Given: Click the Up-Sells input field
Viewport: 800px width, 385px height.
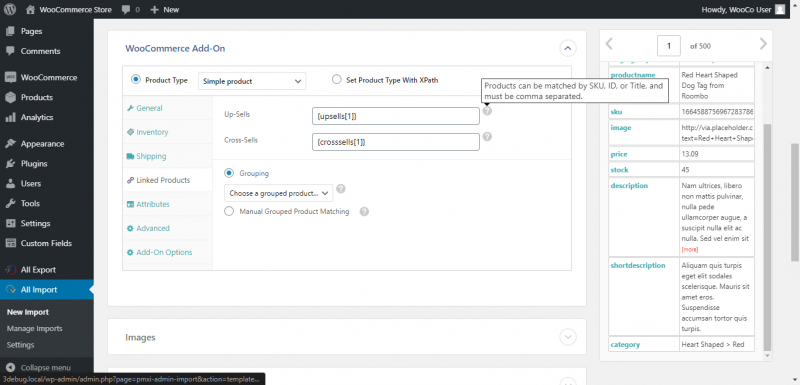Looking at the screenshot, I should click(395, 116).
